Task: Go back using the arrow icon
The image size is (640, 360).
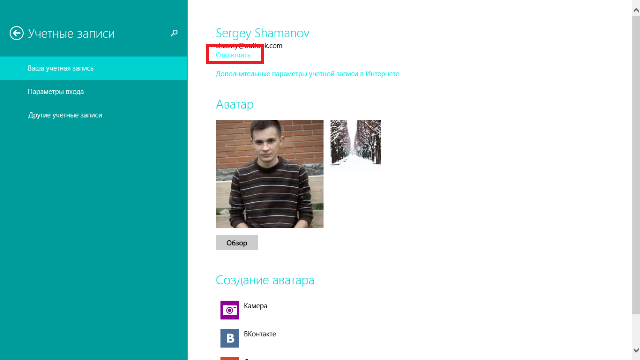Action: 16,33
